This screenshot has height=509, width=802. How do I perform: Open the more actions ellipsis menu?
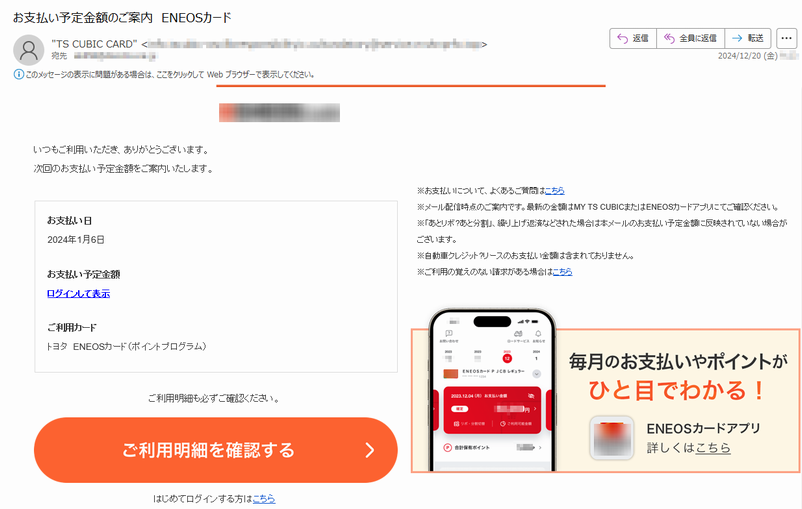click(787, 38)
